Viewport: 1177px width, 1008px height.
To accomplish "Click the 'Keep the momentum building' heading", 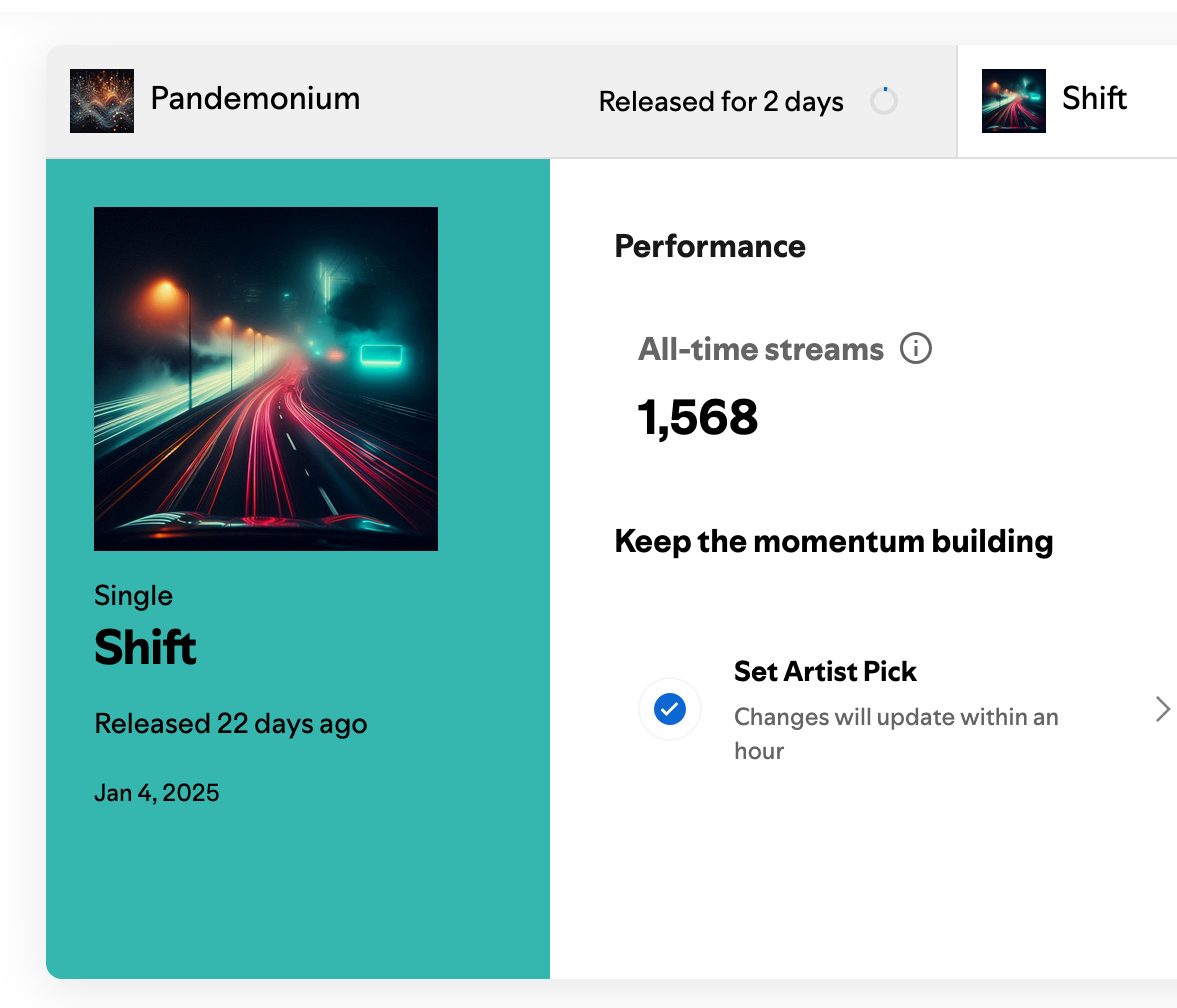I will pos(834,541).
